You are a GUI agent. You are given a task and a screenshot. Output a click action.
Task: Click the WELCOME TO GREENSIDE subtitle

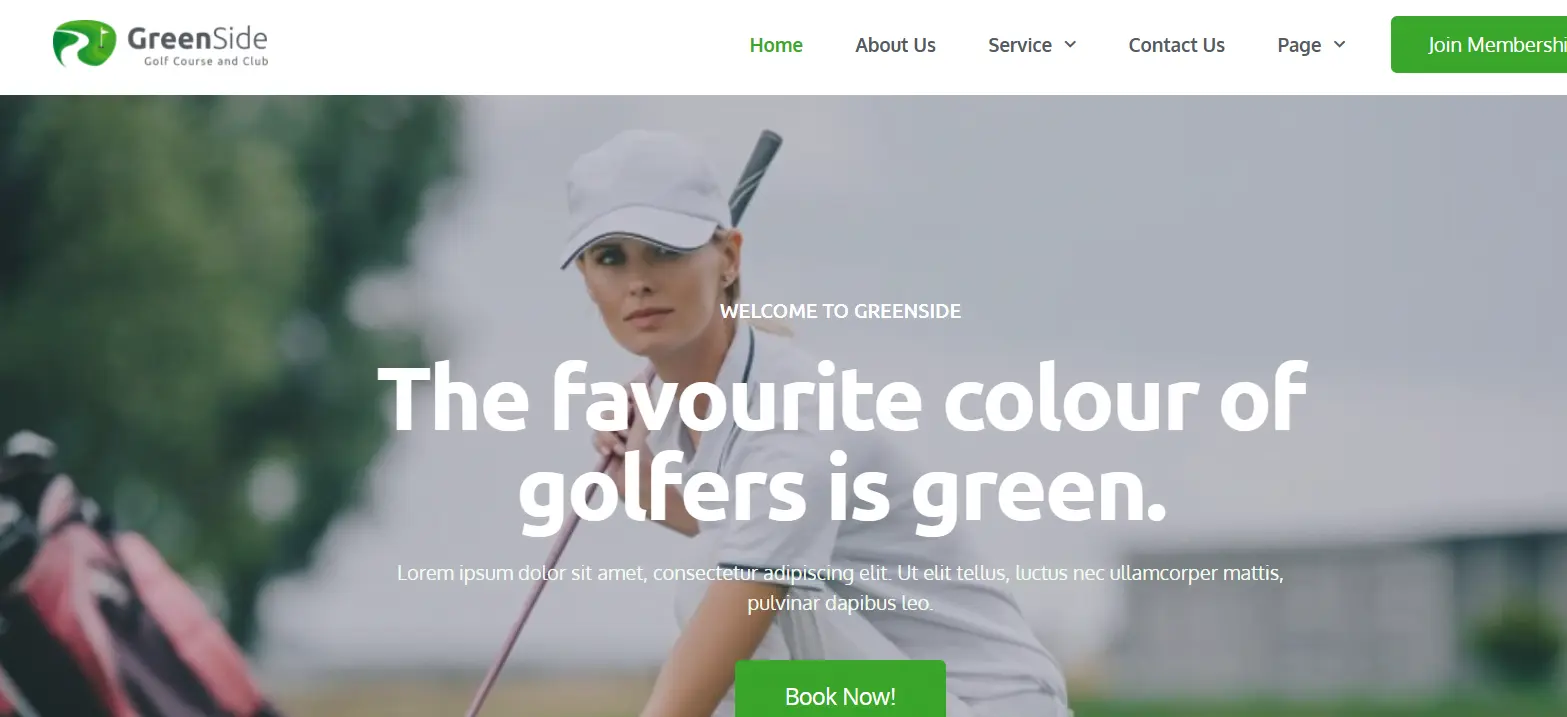pyautogui.click(x=840, y=311)
